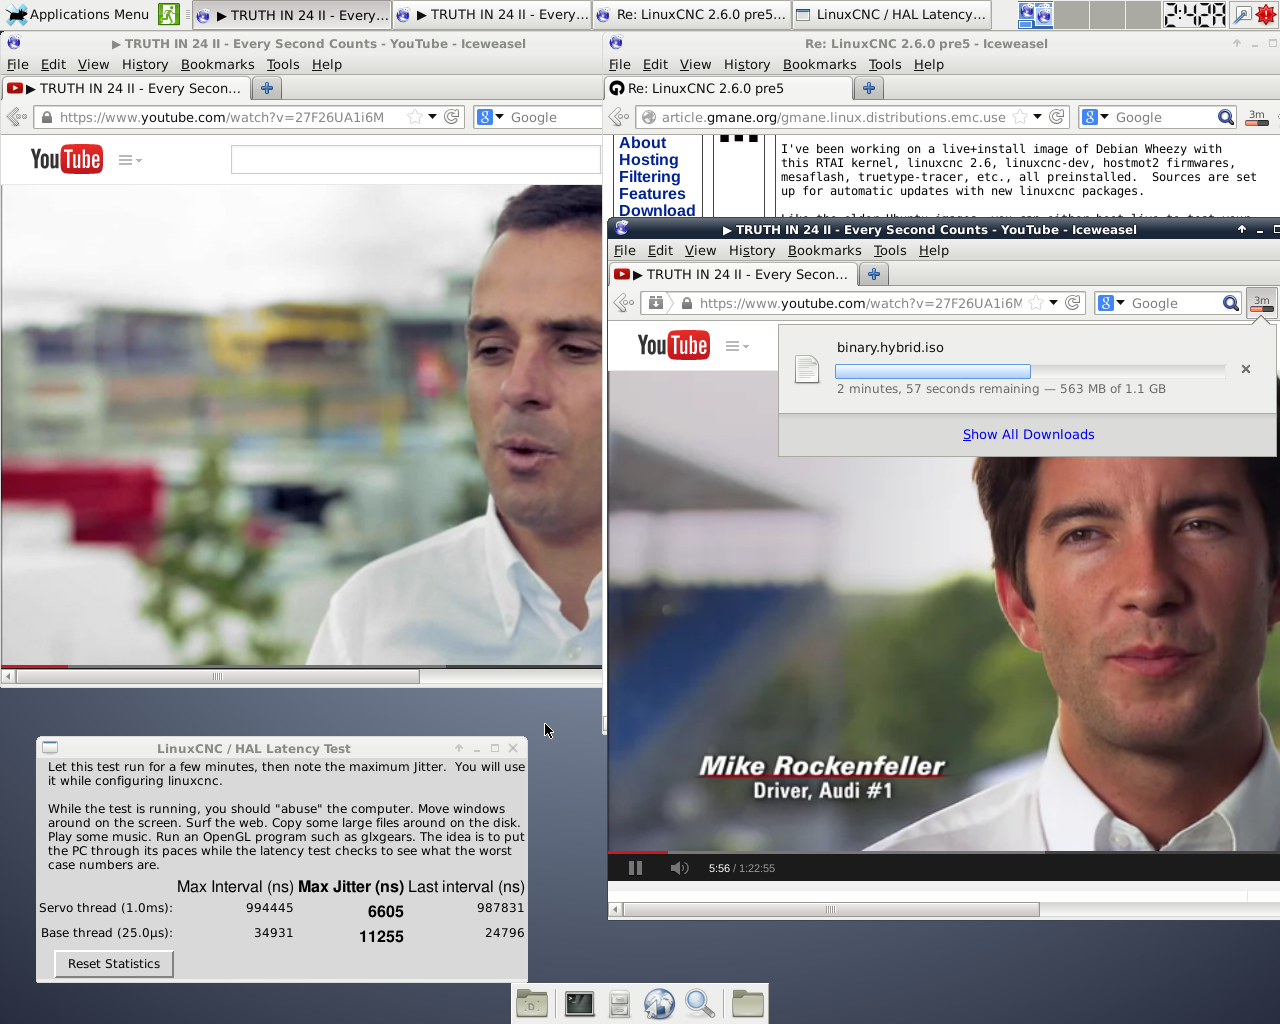Open the desktop folder icon in dock

pos(532,1003)
